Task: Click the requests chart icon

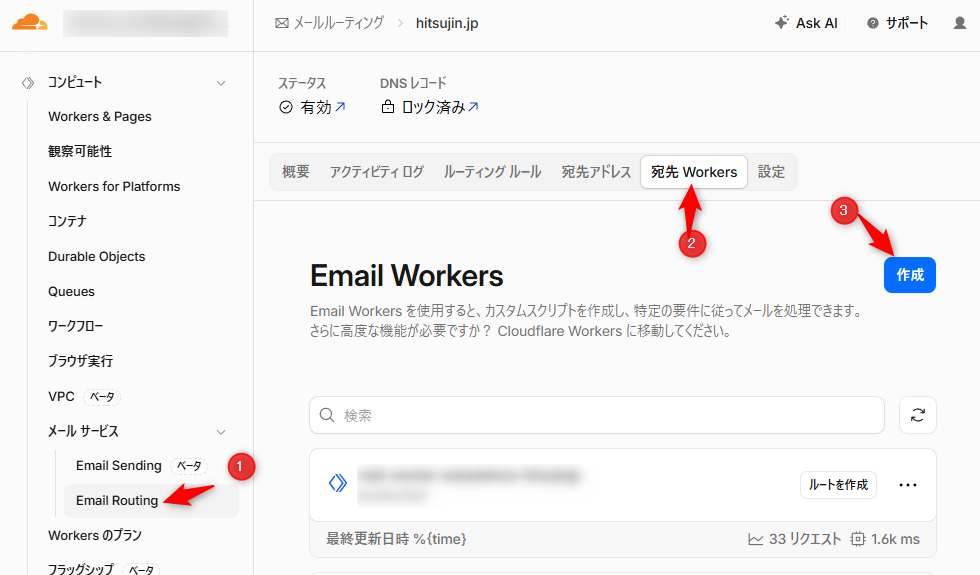Action: pyautogui.click(x=756, y=539)
